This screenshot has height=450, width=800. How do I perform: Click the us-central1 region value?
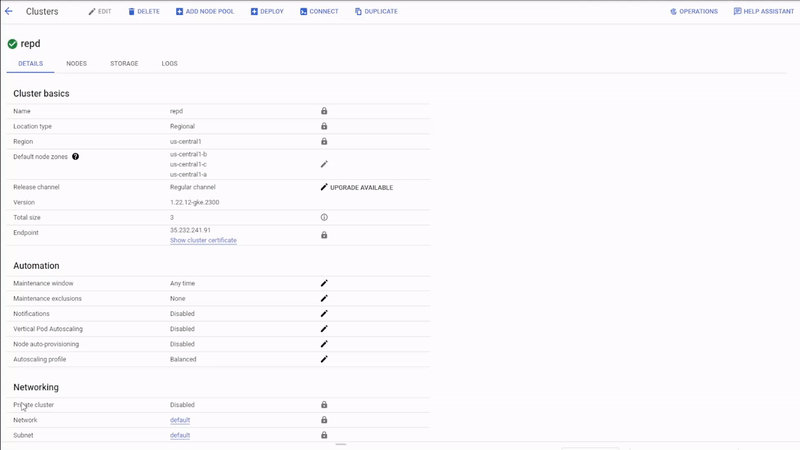click(186, 141)
